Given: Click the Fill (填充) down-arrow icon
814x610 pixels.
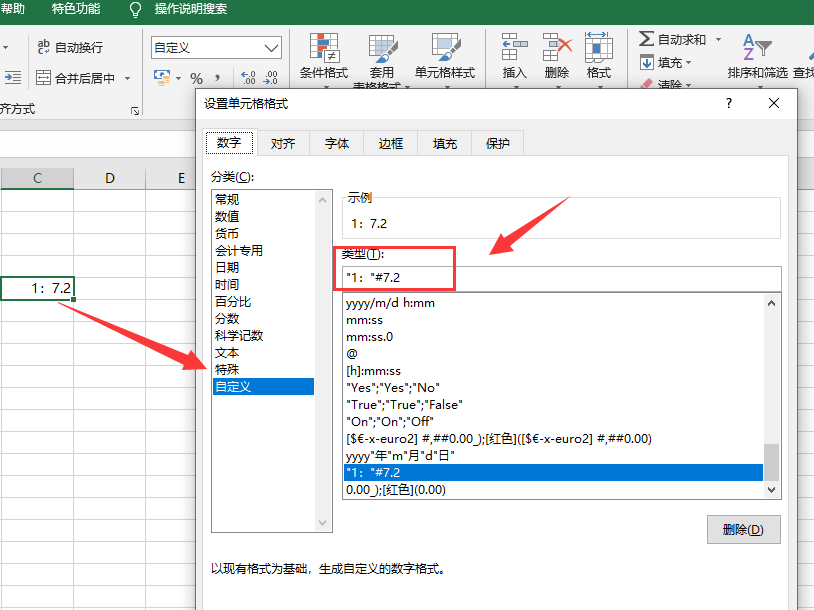Looking at the screenshot, I should point(646,62).
